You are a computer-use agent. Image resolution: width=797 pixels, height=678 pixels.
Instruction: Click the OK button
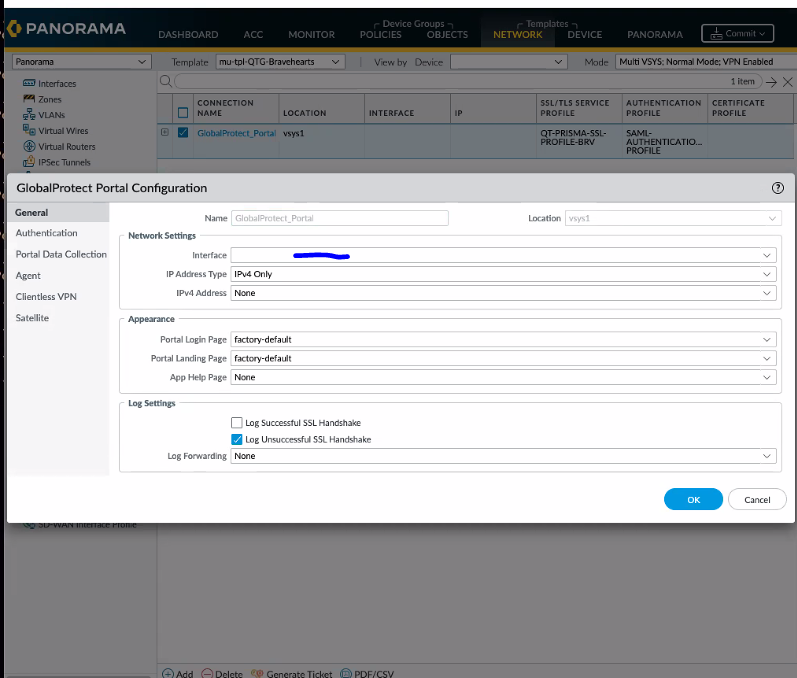(x=693, y=499)
